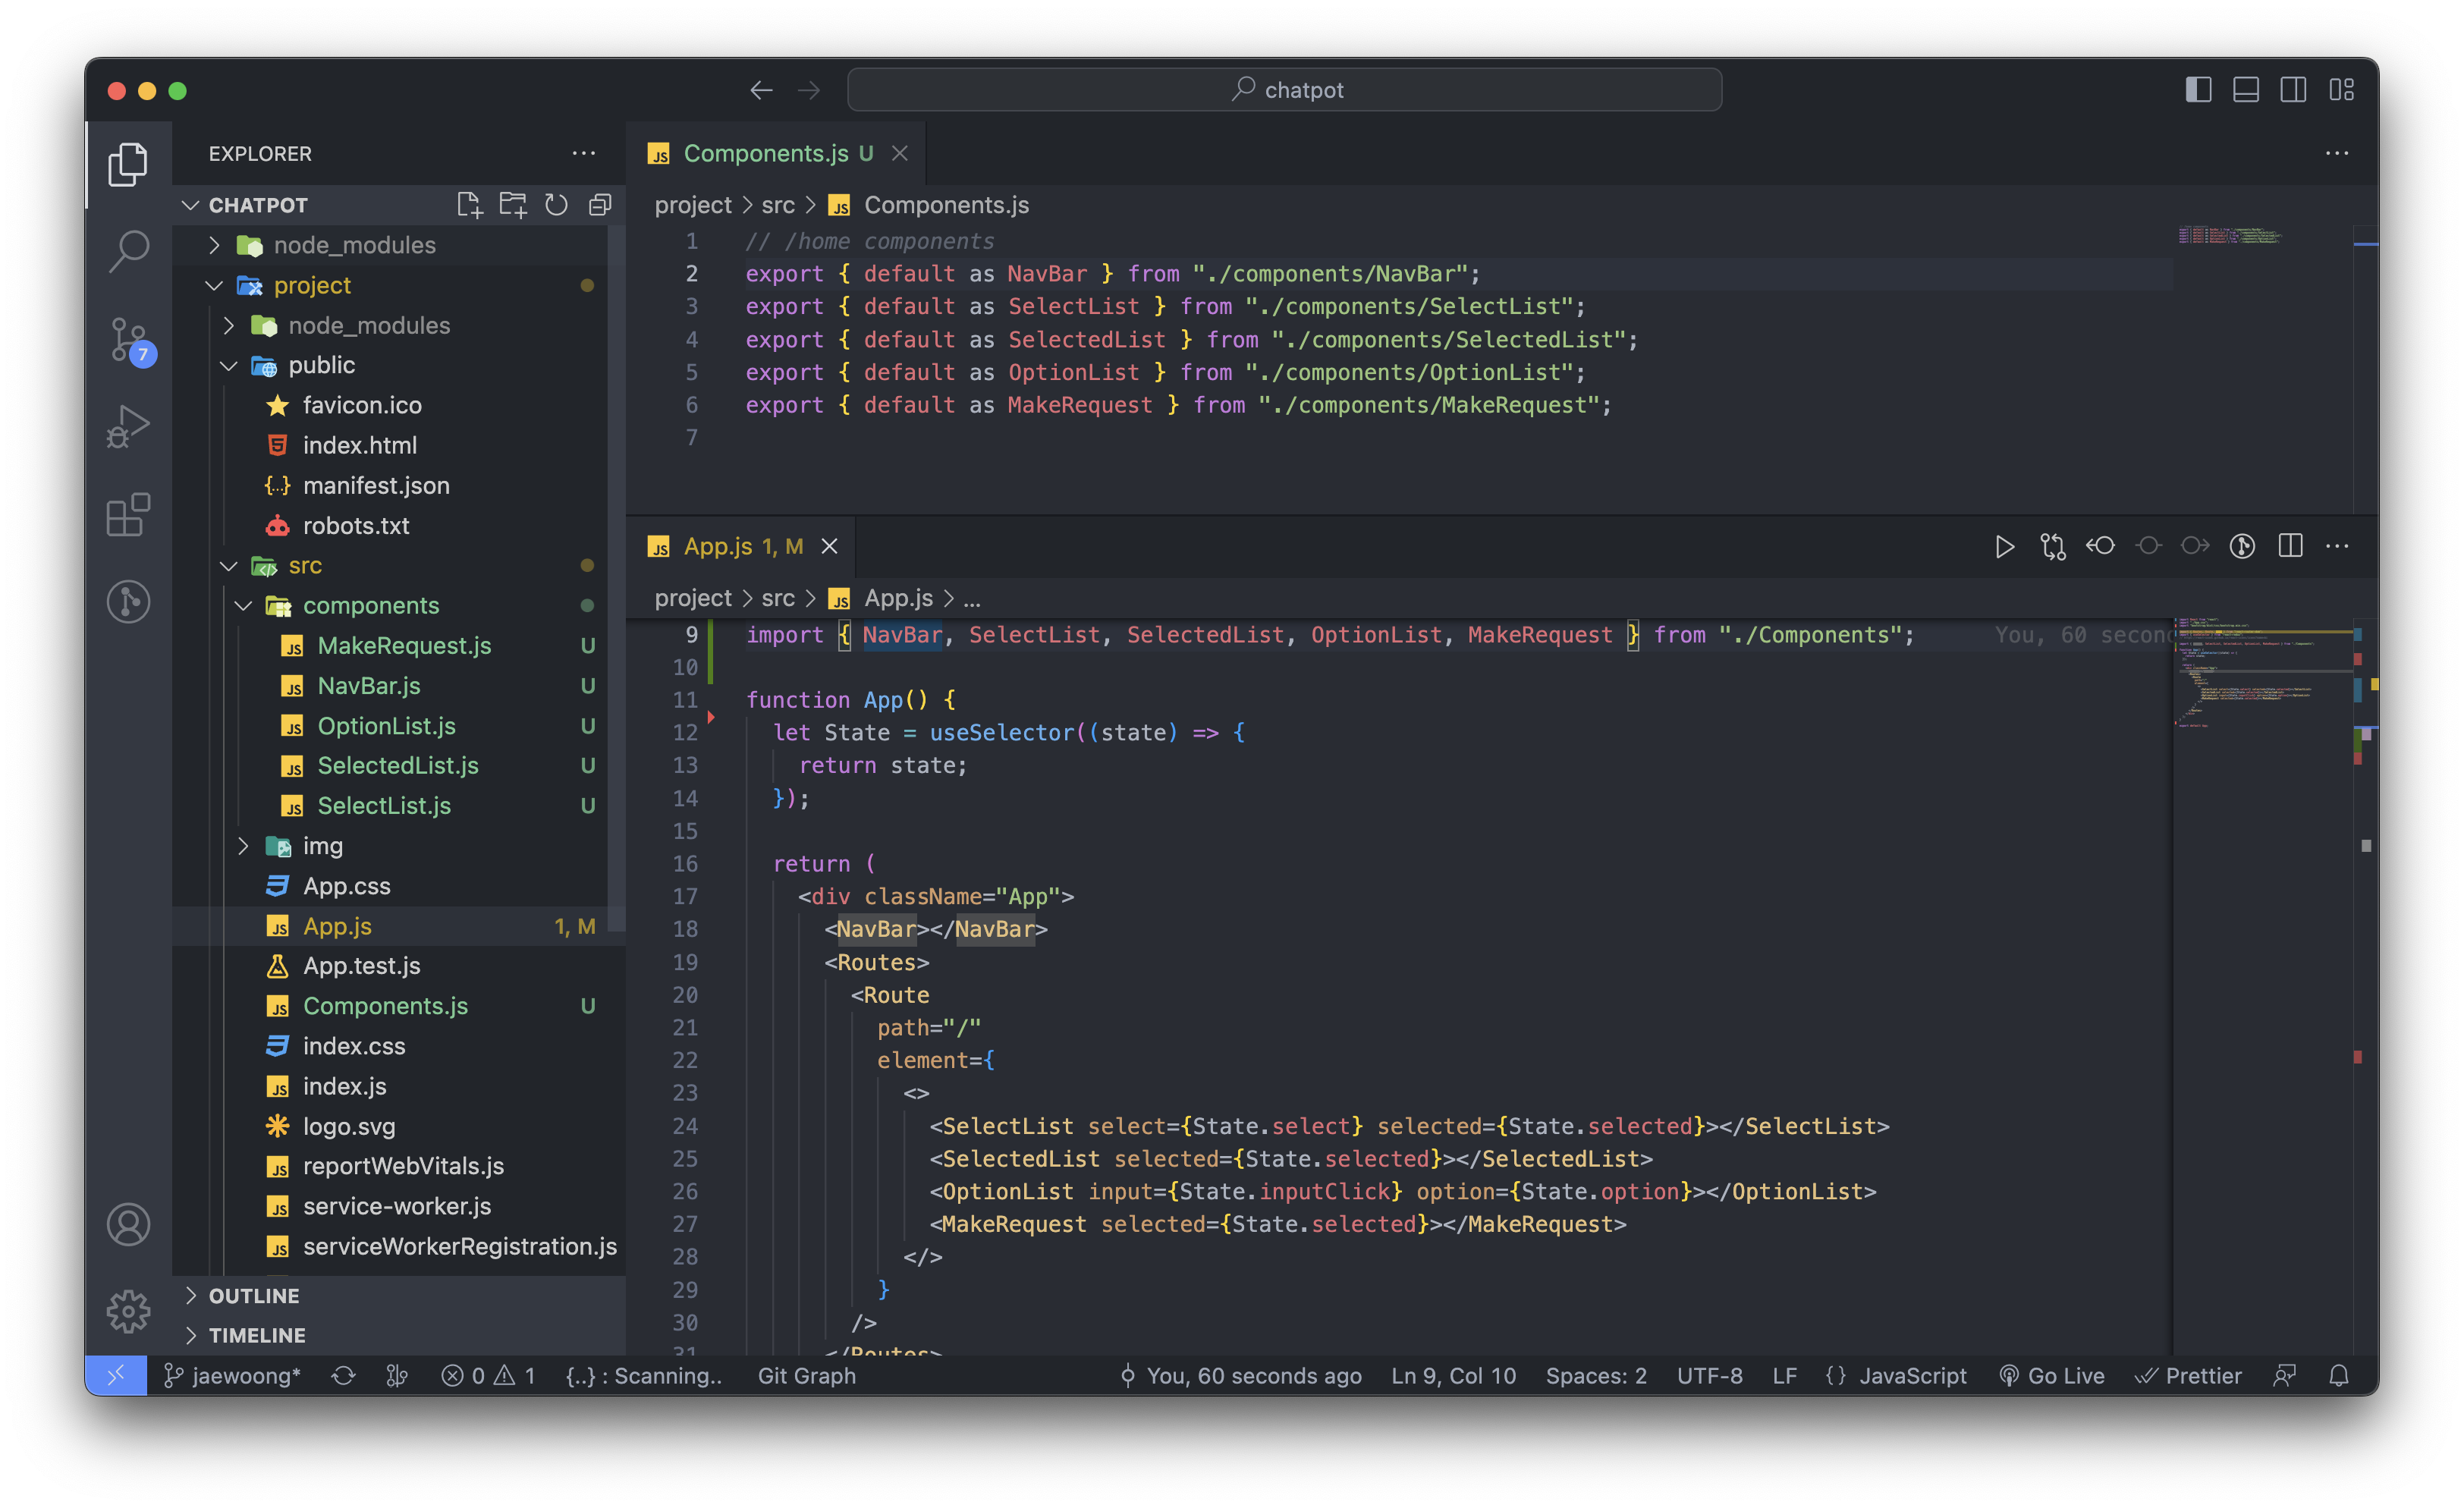Screen dimensions: 2464x1508
Task: Collapse the src folder
Action: click(x=229, y=566)
